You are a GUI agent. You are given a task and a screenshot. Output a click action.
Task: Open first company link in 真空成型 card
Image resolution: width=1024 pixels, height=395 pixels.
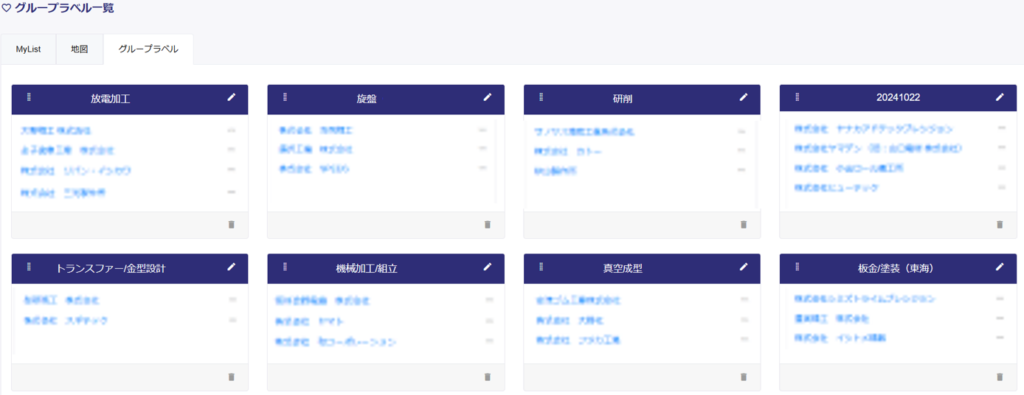click(x=577, y=300)
